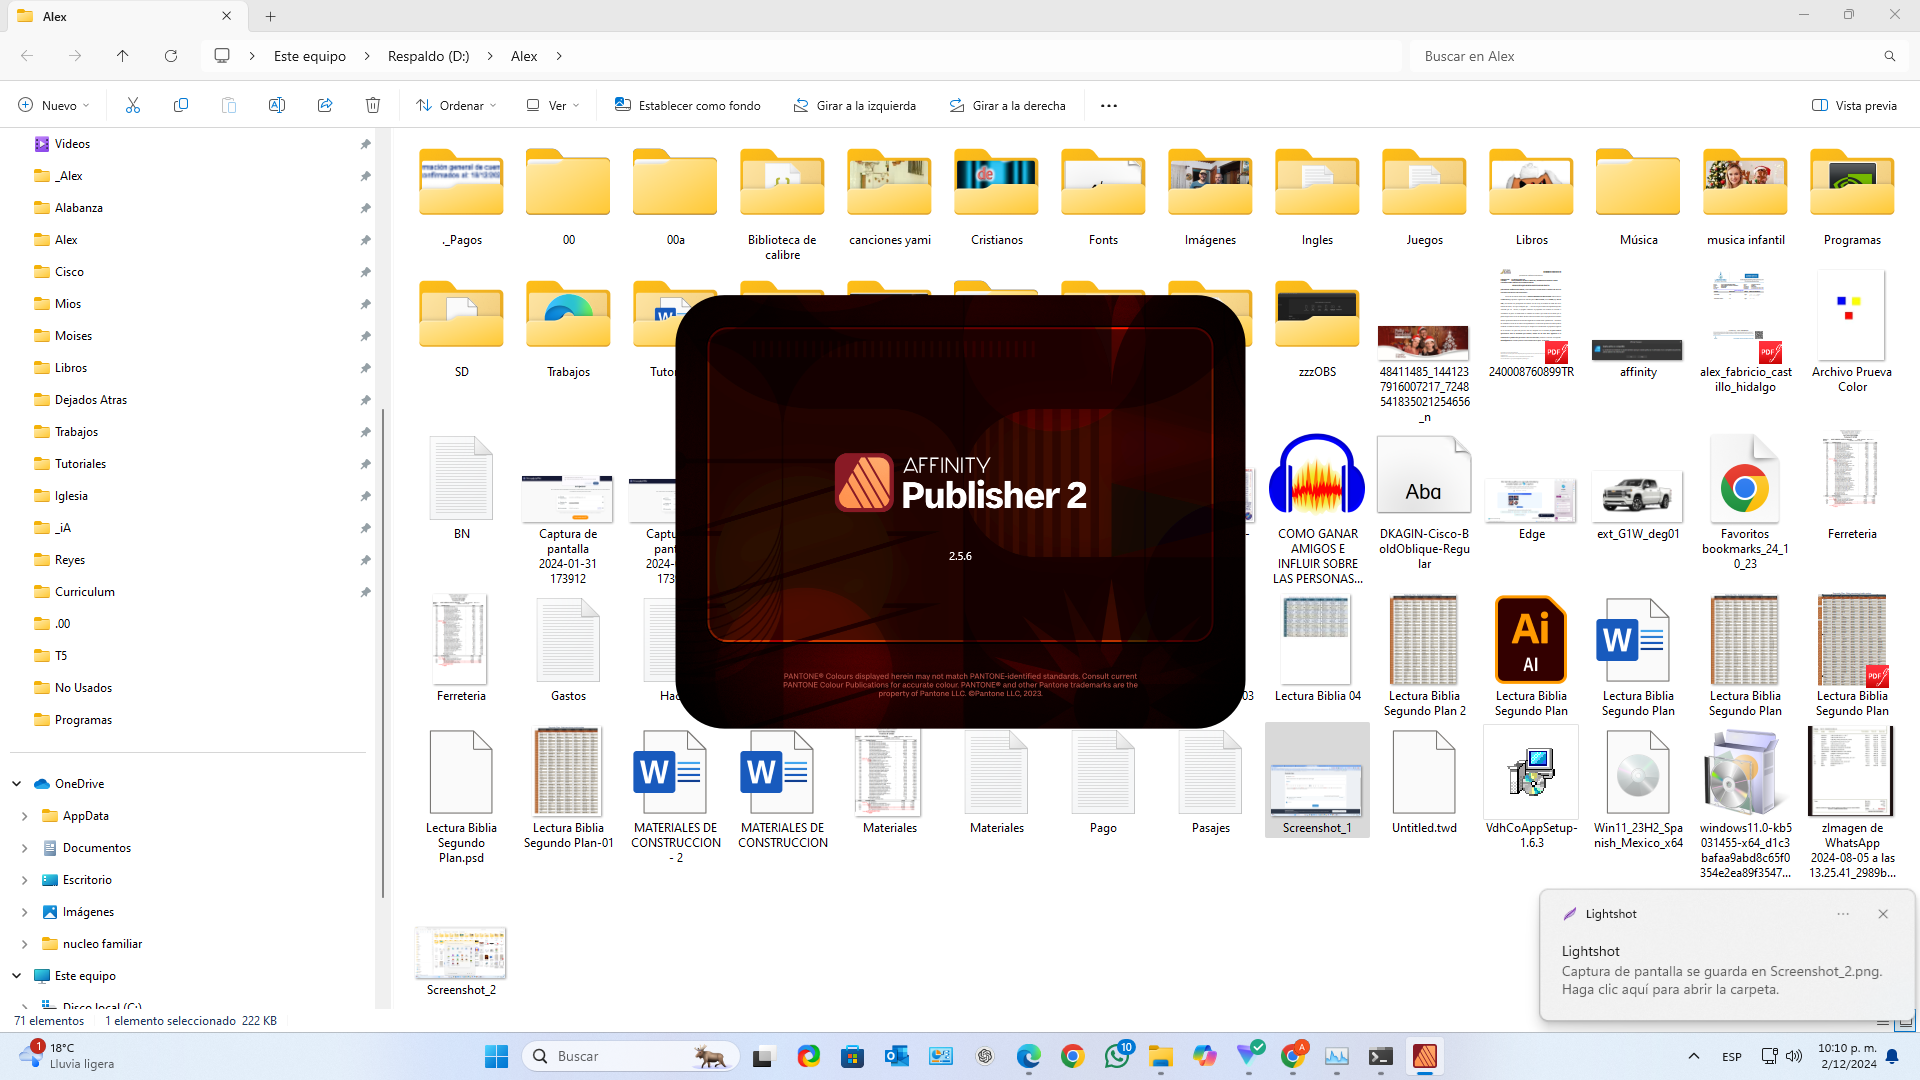Click Respaldo (D:) in the breadcrumb

coord(428,56)
